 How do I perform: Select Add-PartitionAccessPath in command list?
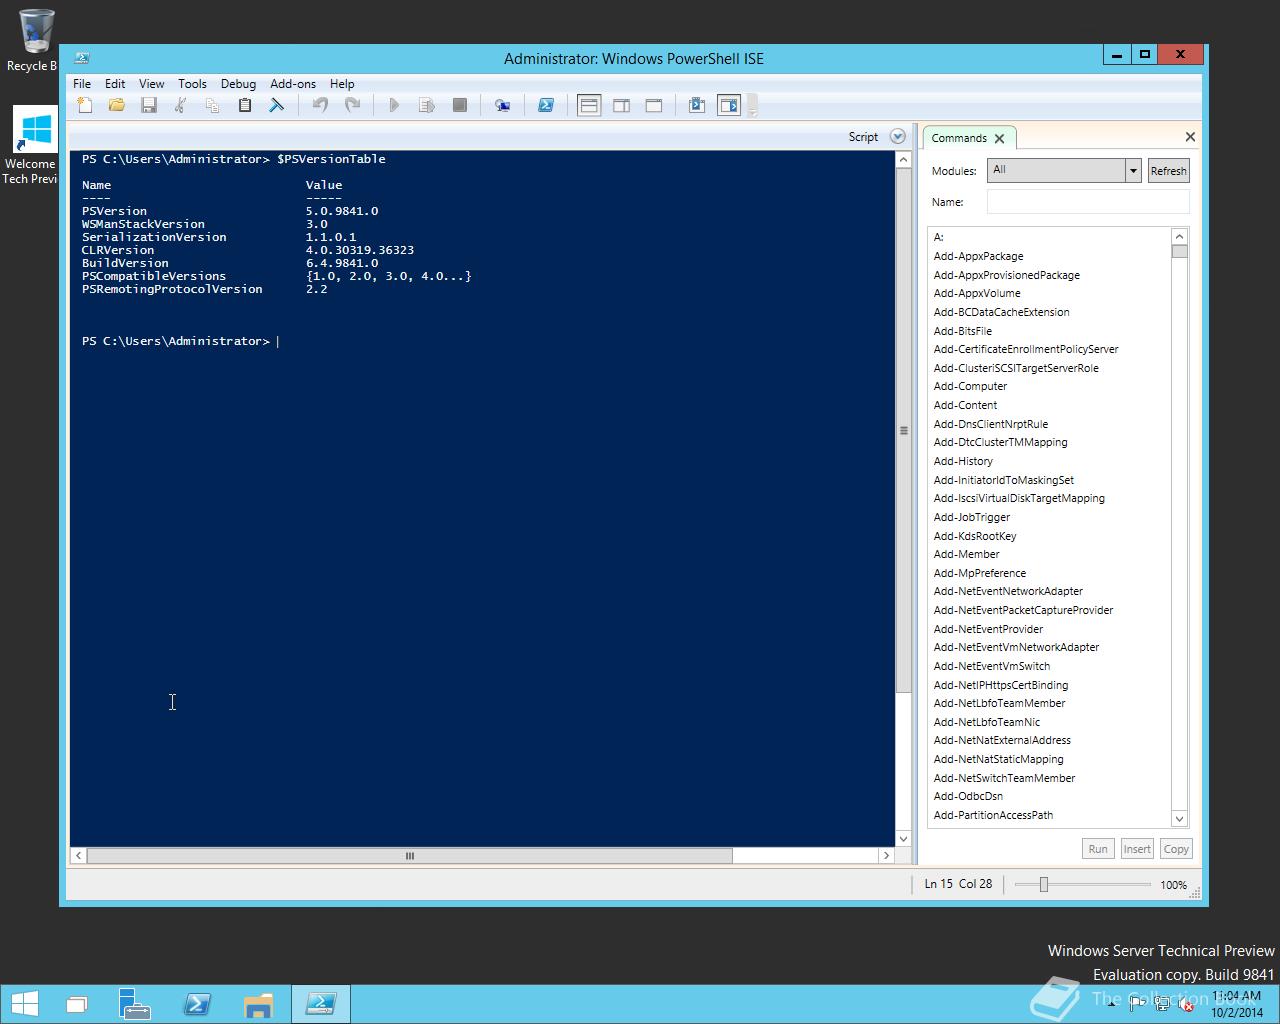pyautogui.click(x=993, y=815)
